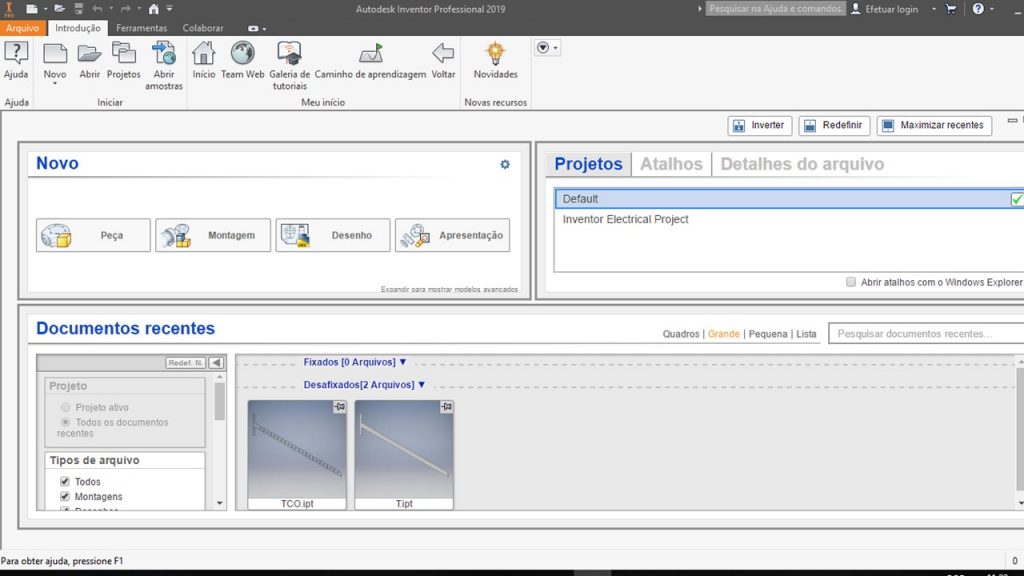Viewport: 1024px width, 576px height.
Task: Click the new document icon in quick access toolbar
Action: pyautogui.click(x=31, y=9)
